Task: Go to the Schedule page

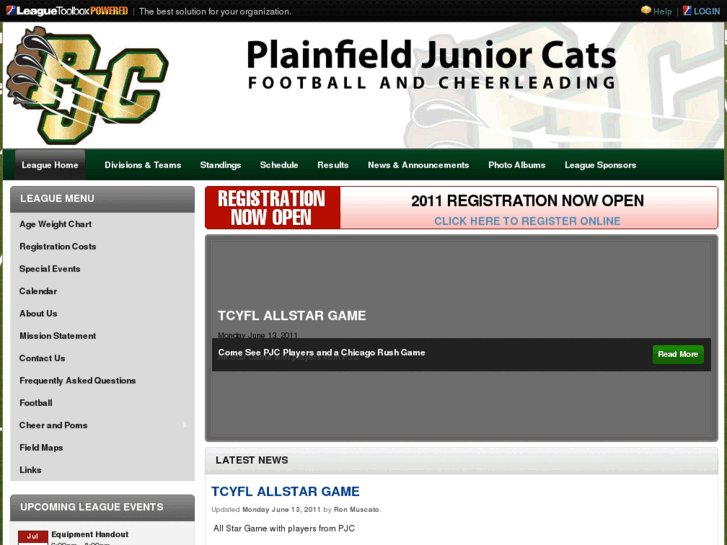Action: point(279,165)
